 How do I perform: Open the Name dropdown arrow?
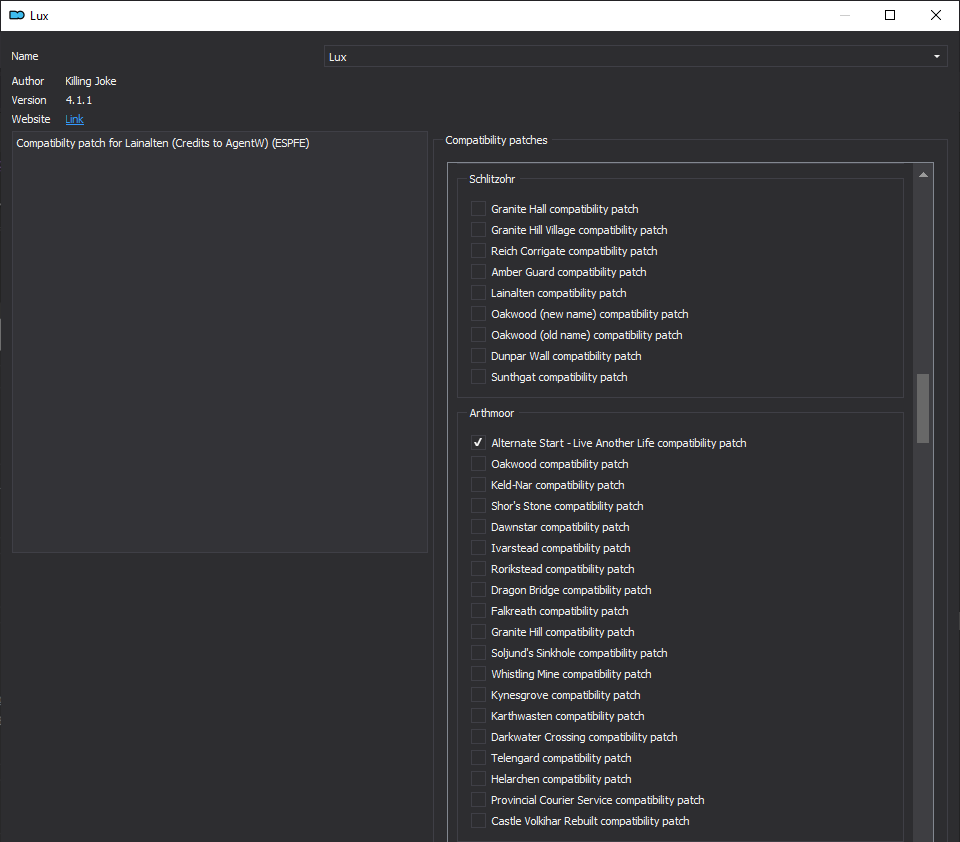pyautogui.click(x=937, y=56)
